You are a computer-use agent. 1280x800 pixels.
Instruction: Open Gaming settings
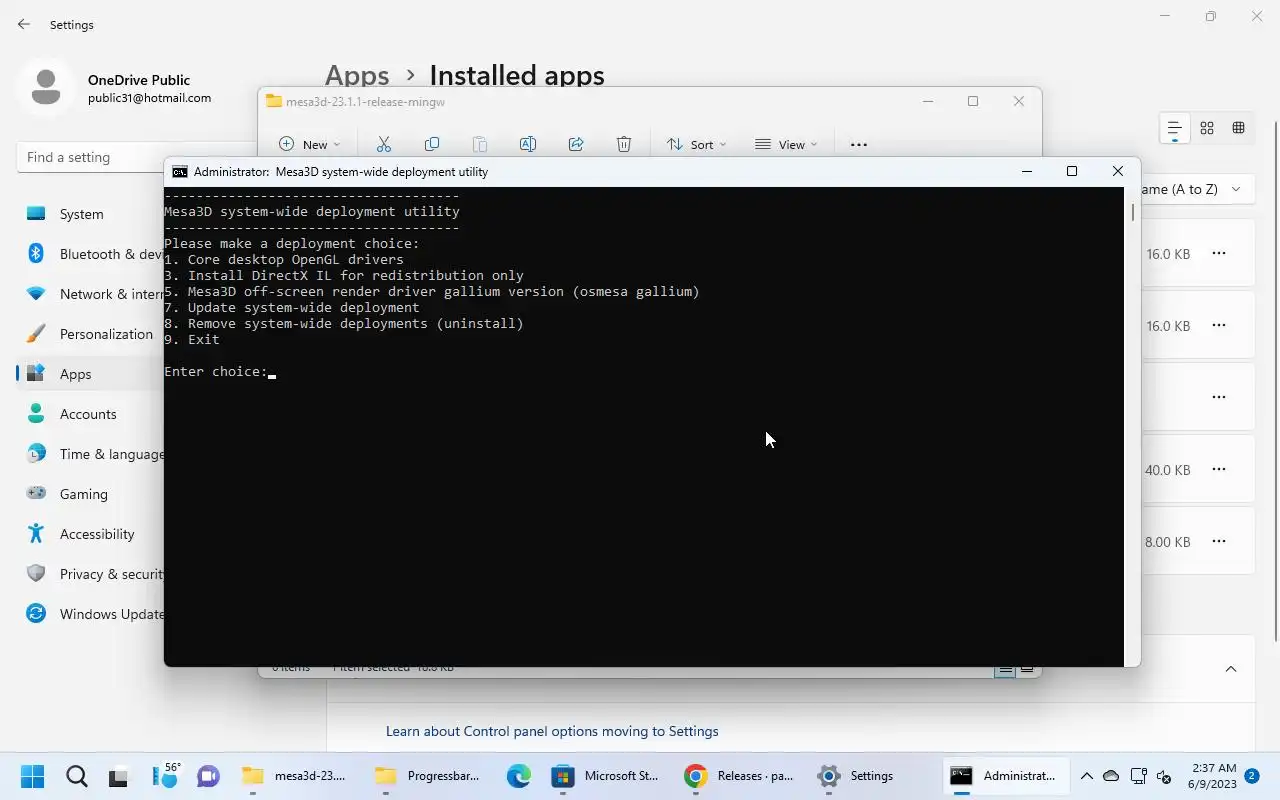coord(90,494)
